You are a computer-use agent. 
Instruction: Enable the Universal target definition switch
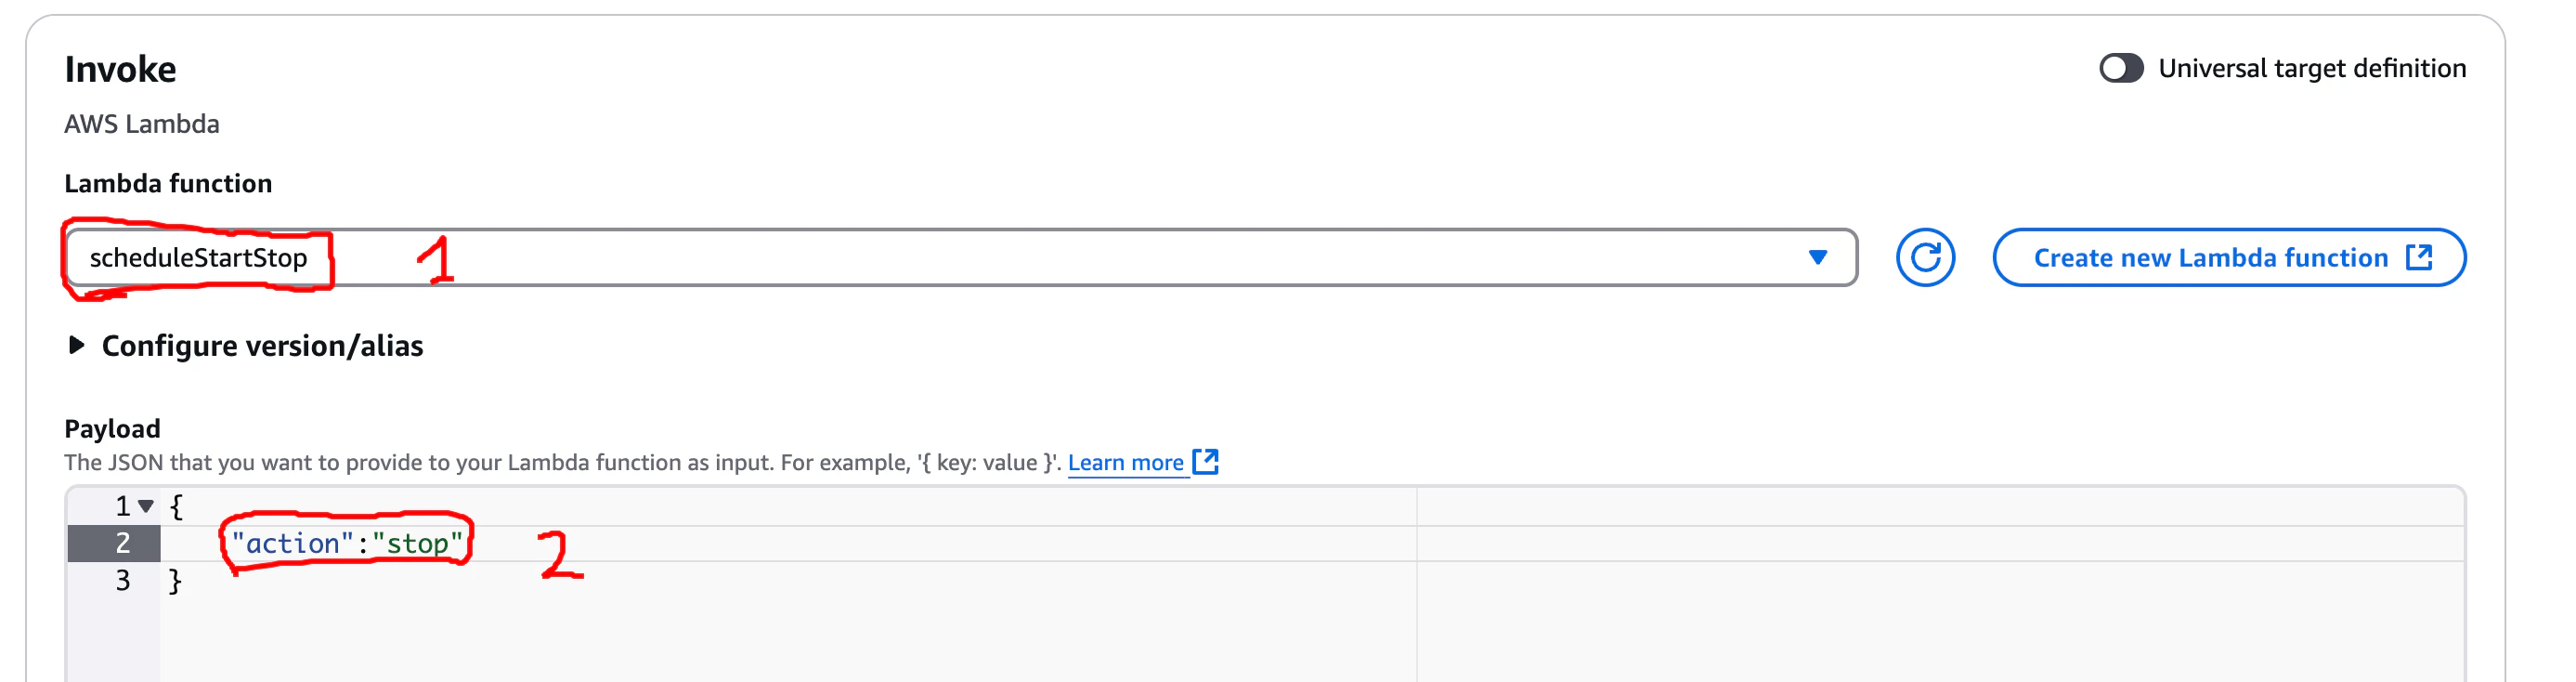(x=2120, y=68)
